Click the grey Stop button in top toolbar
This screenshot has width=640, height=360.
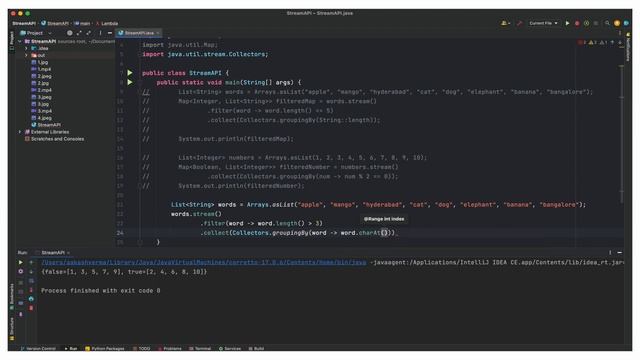coord(596,23)
